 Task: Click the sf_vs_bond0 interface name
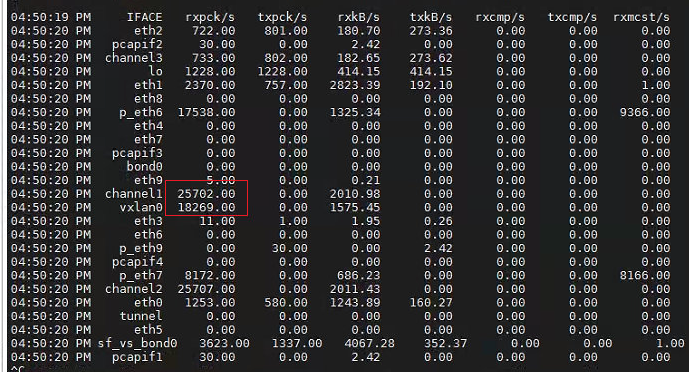(138, 343)
